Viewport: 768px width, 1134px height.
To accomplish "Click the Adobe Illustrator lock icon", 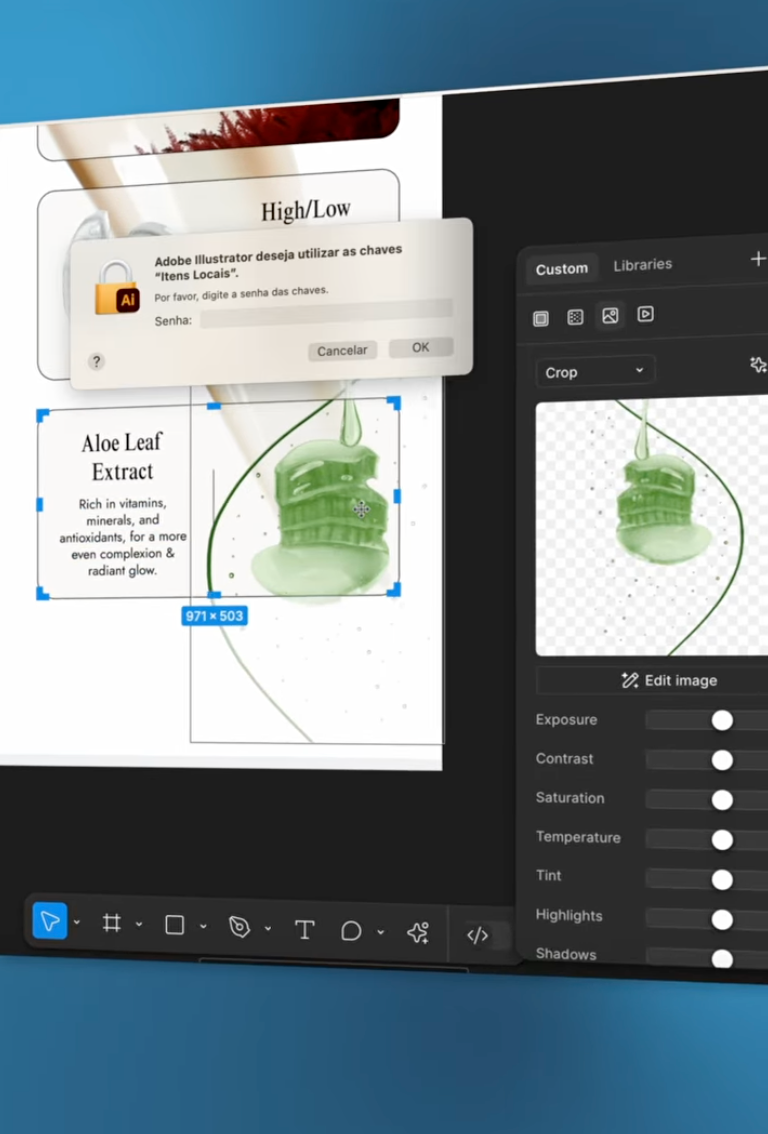I will click(116, 288).
